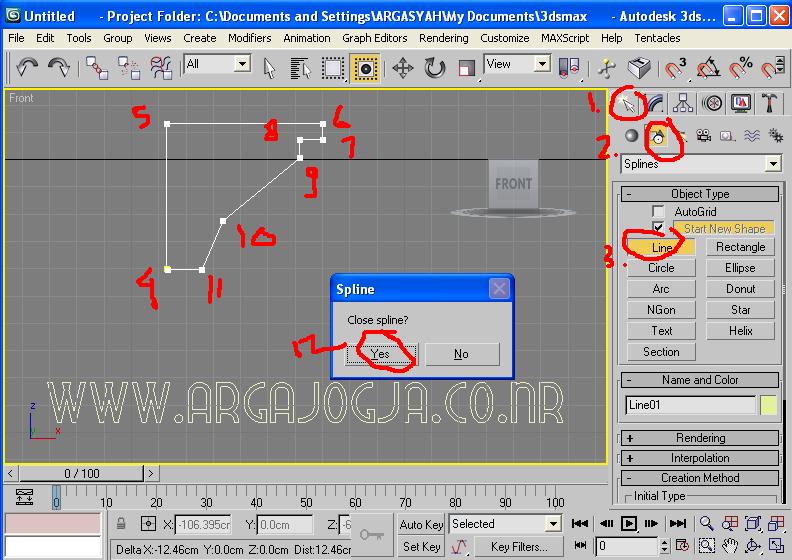Image resolution: width=792 pixels, height=560 pixels.
Task: Click the Line01 name field
Action: tap(690, 405)
